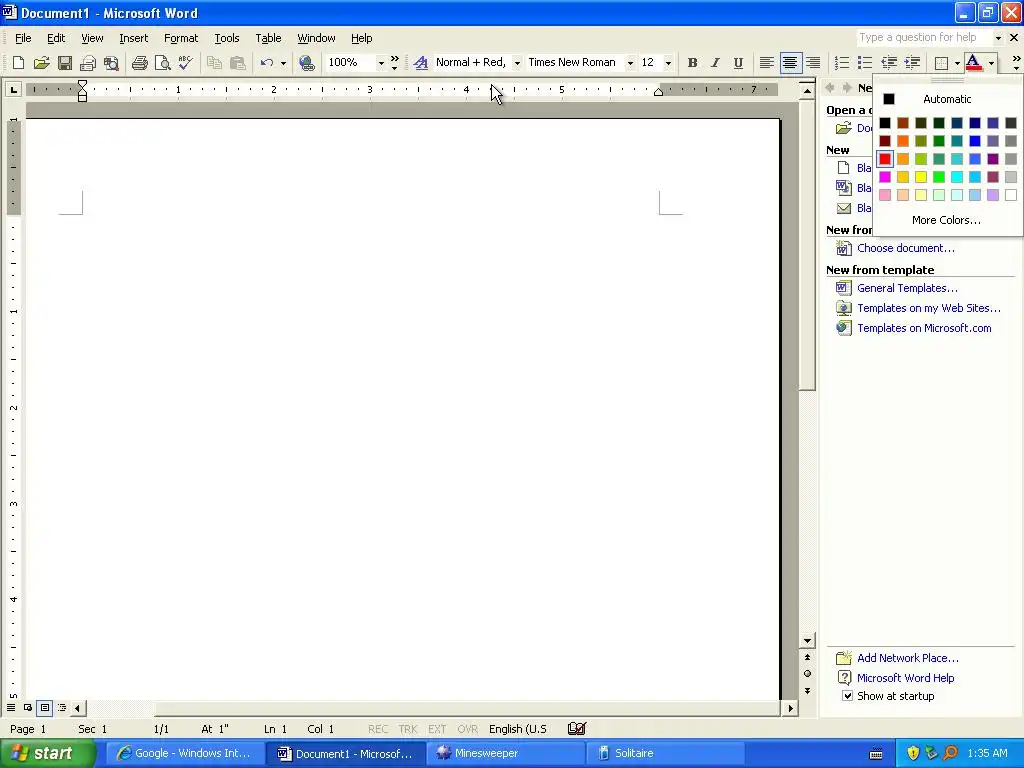Open General Templates link
The image size is (1024, 768).
[x=907, y=288]
